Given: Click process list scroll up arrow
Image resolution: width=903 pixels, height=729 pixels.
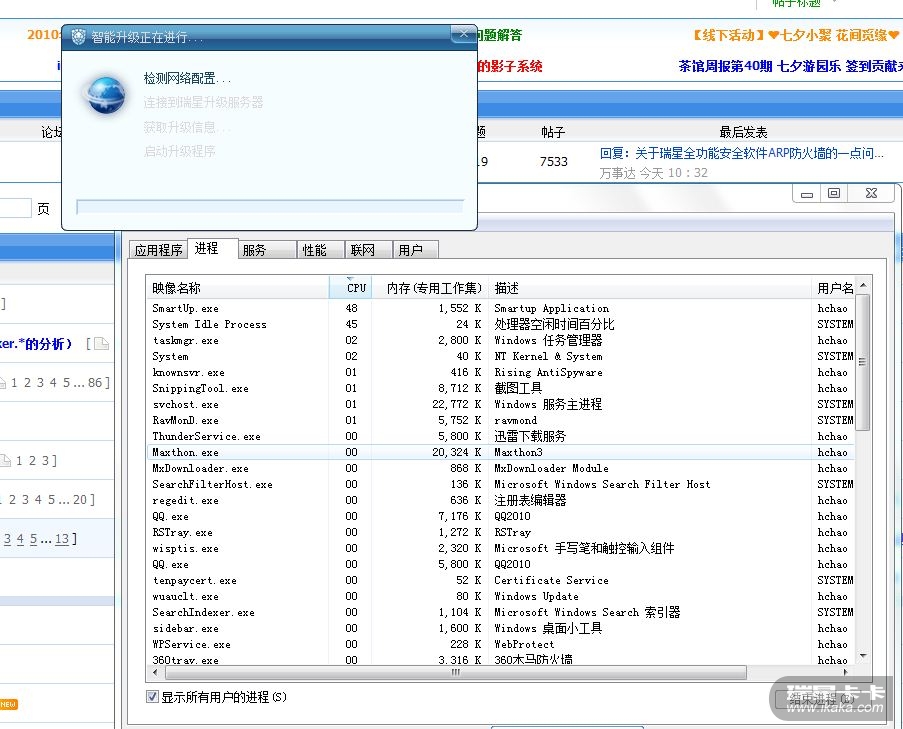Looking at the screenshot, I should 863,285.
